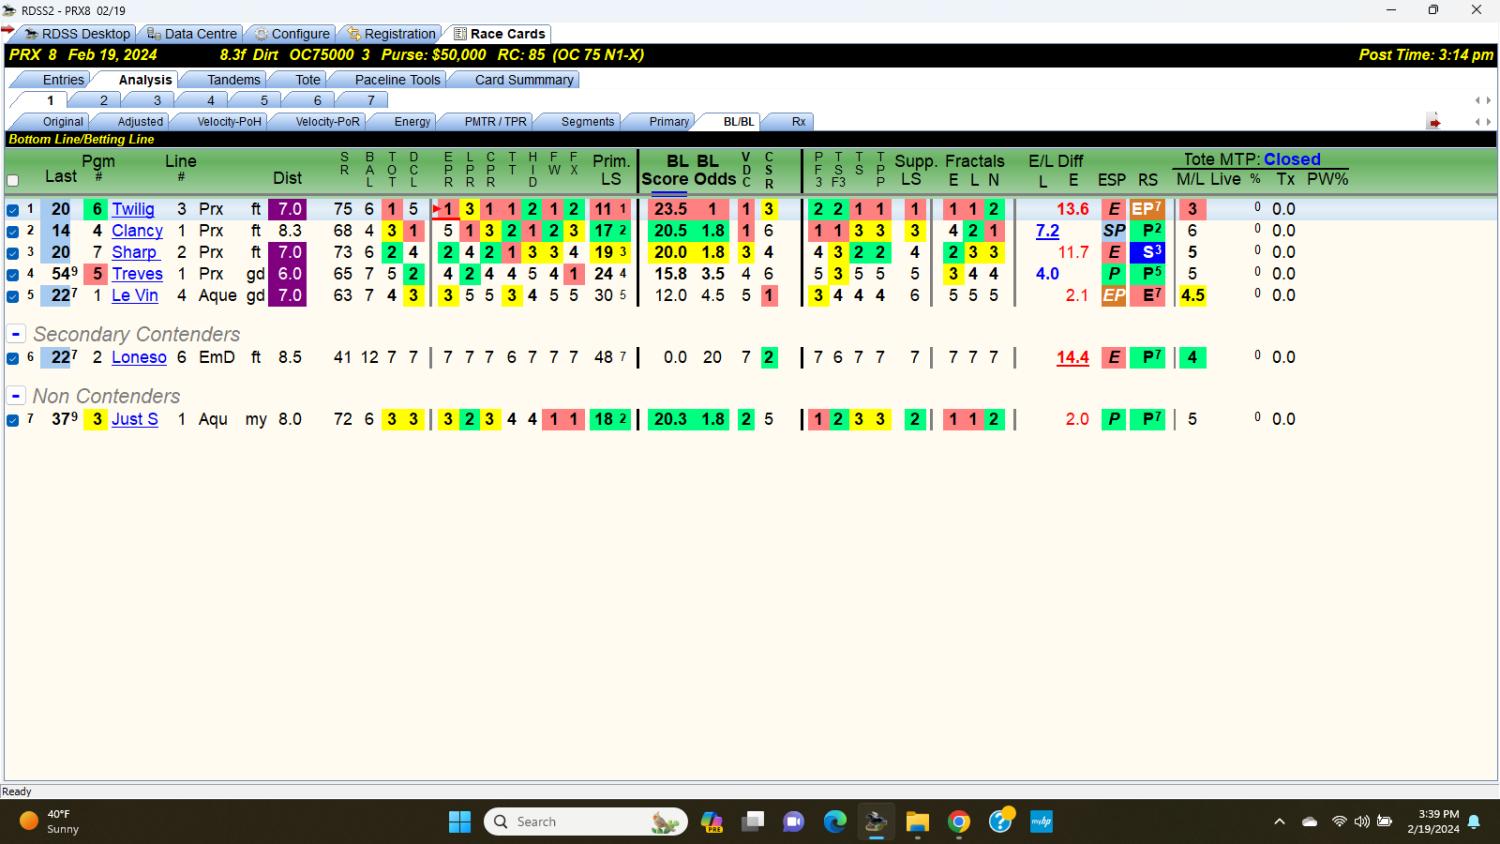Click the Tote MTP Closed label

point(1252,159)
